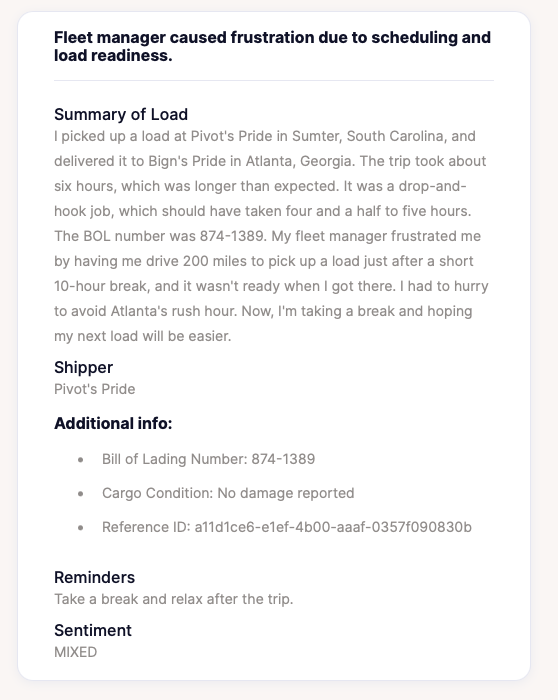Screen dimensions: 558x700
Task: Select the Shipper heading
Action: tap(83, 367)
